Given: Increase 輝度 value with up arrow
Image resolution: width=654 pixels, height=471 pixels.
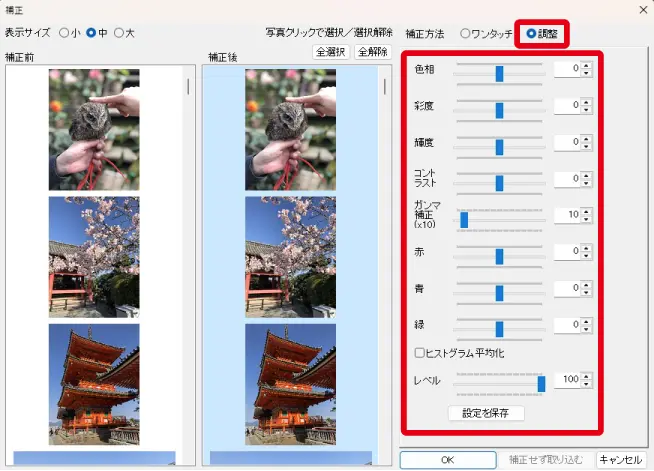Looking at the screenshot, I should [x=587, y=139].
